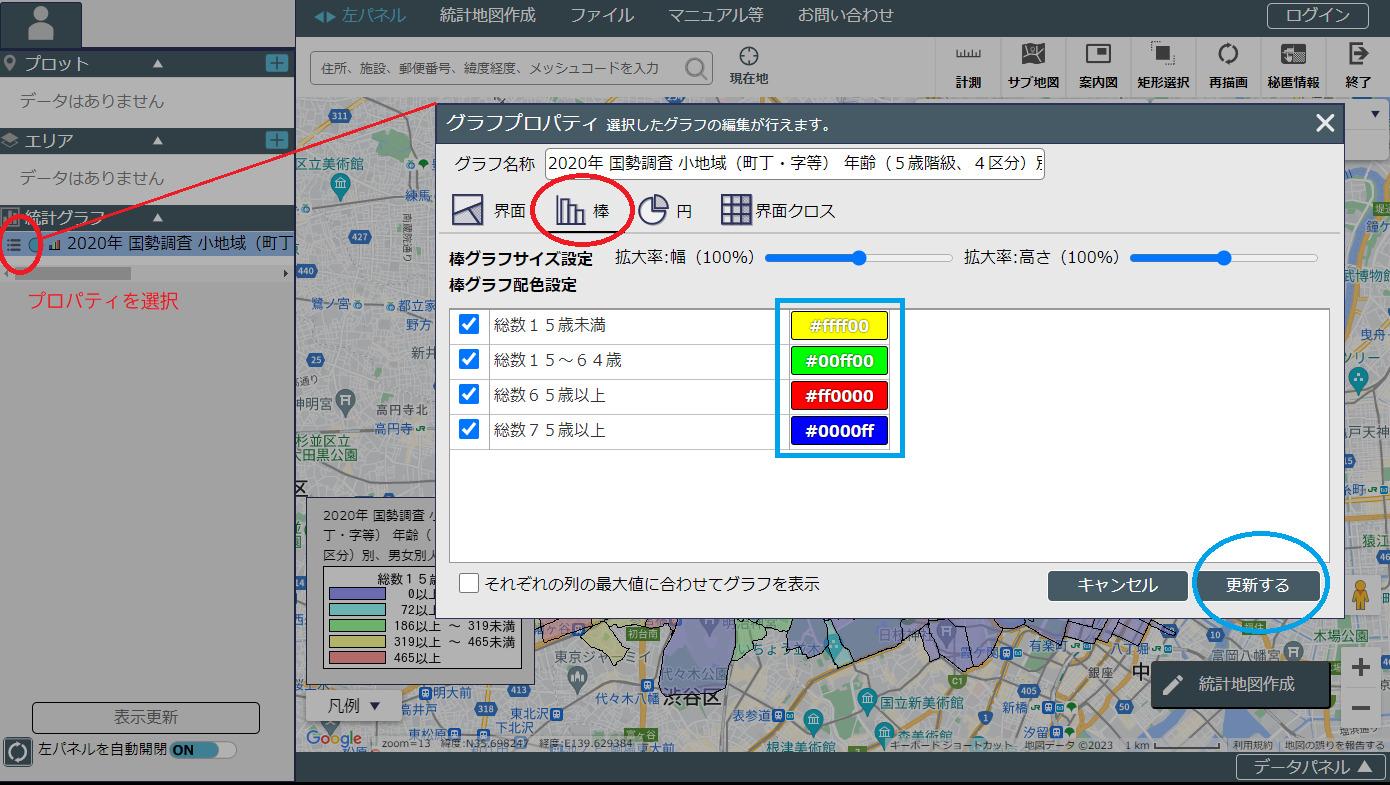Image resolution: width=1390 pixels, height=785 pixels.
Task: Uncheck the 総数15歳未満 checkbox
Action: (x=469, y=325)
